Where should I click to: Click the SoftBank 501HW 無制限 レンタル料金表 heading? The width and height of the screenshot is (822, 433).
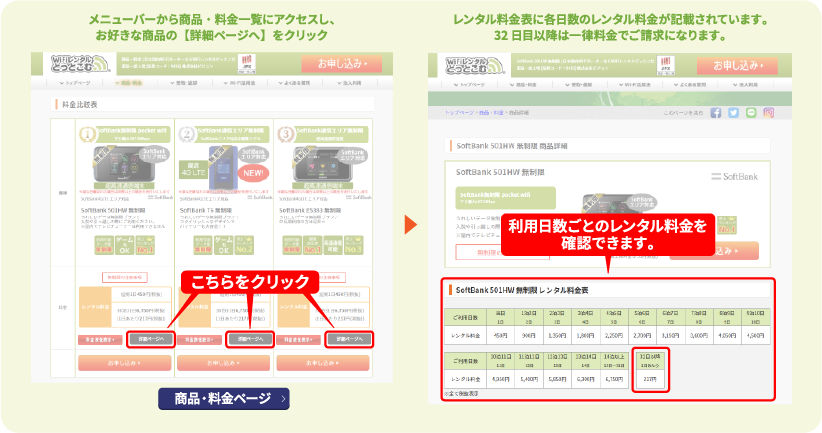pos(522,290)
